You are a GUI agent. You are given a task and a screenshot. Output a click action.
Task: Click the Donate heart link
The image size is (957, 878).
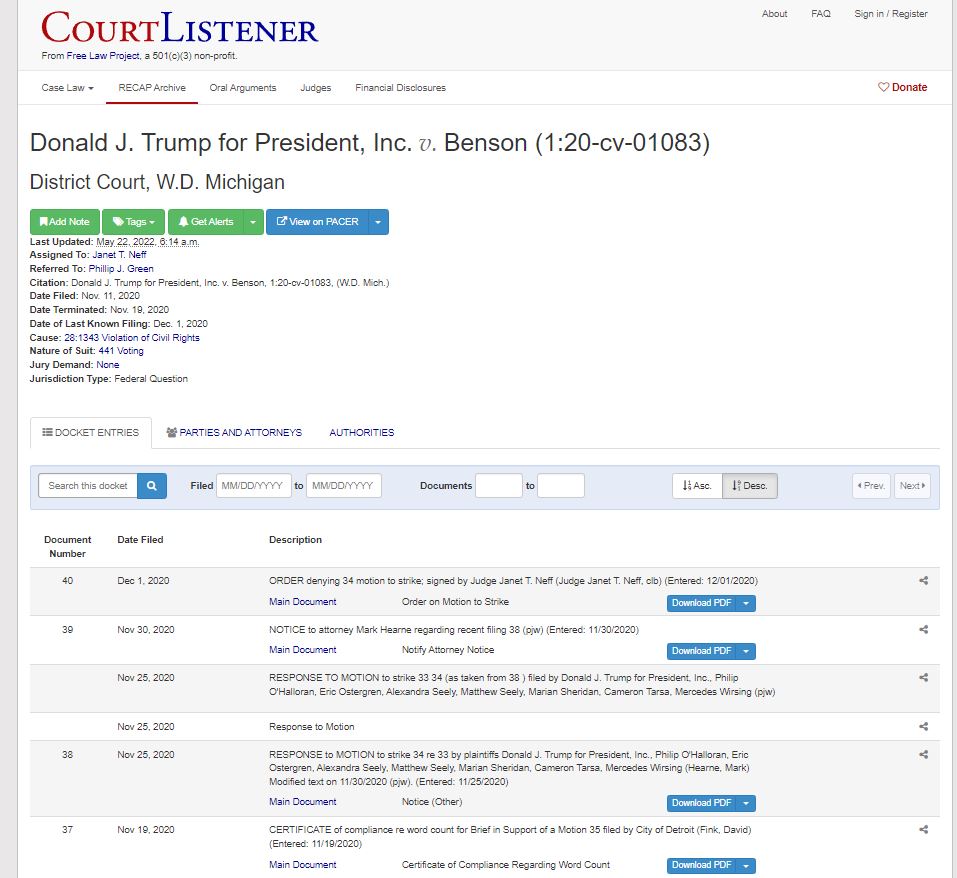[x=902, y=87]
